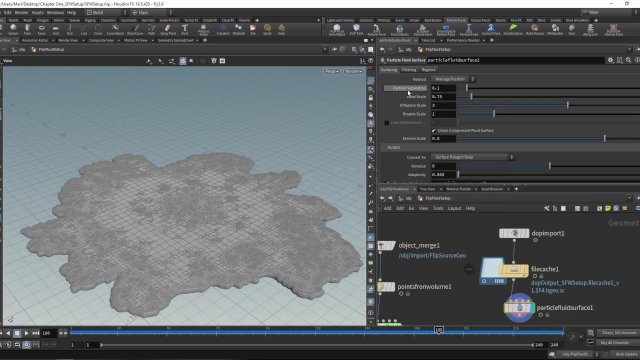Open the Main radial menu dropdown
This screenshot has height=360, width=640.
tap(152, 13)
